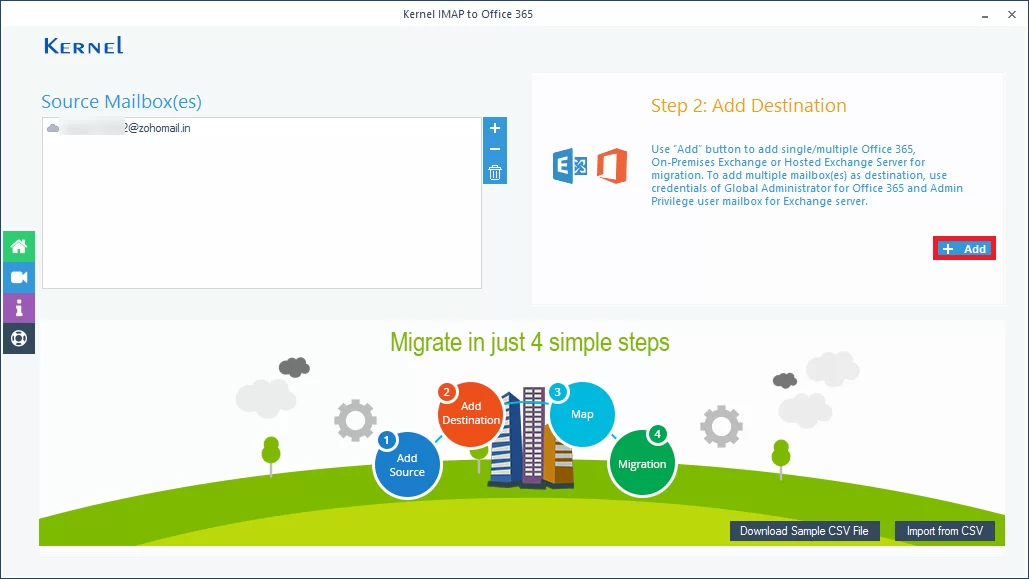The height and width of the screenshot is (579, 1029).
Task: Open the video demo from the sidebar
Action: (19, 277)
